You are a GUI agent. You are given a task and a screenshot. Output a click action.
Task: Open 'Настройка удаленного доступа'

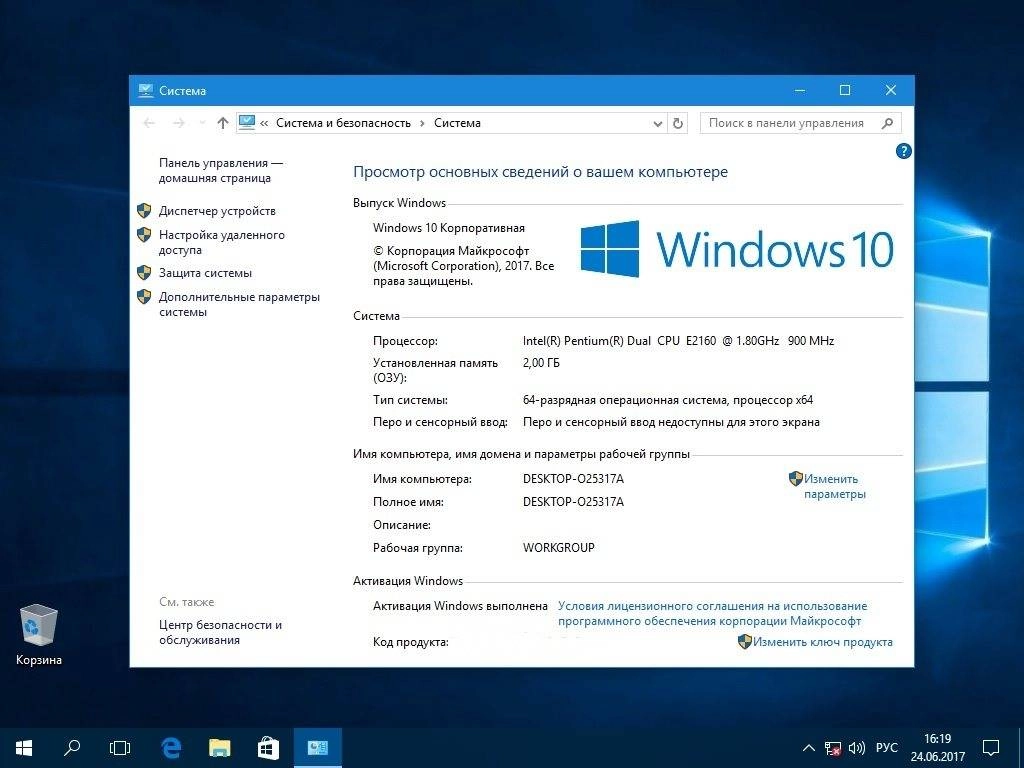(221, 242)
